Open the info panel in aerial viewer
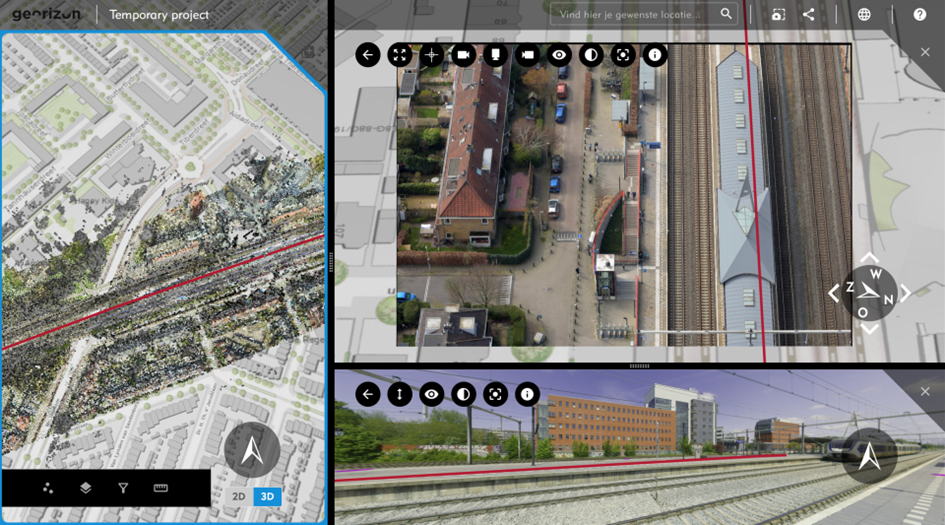 pos(655,56)
